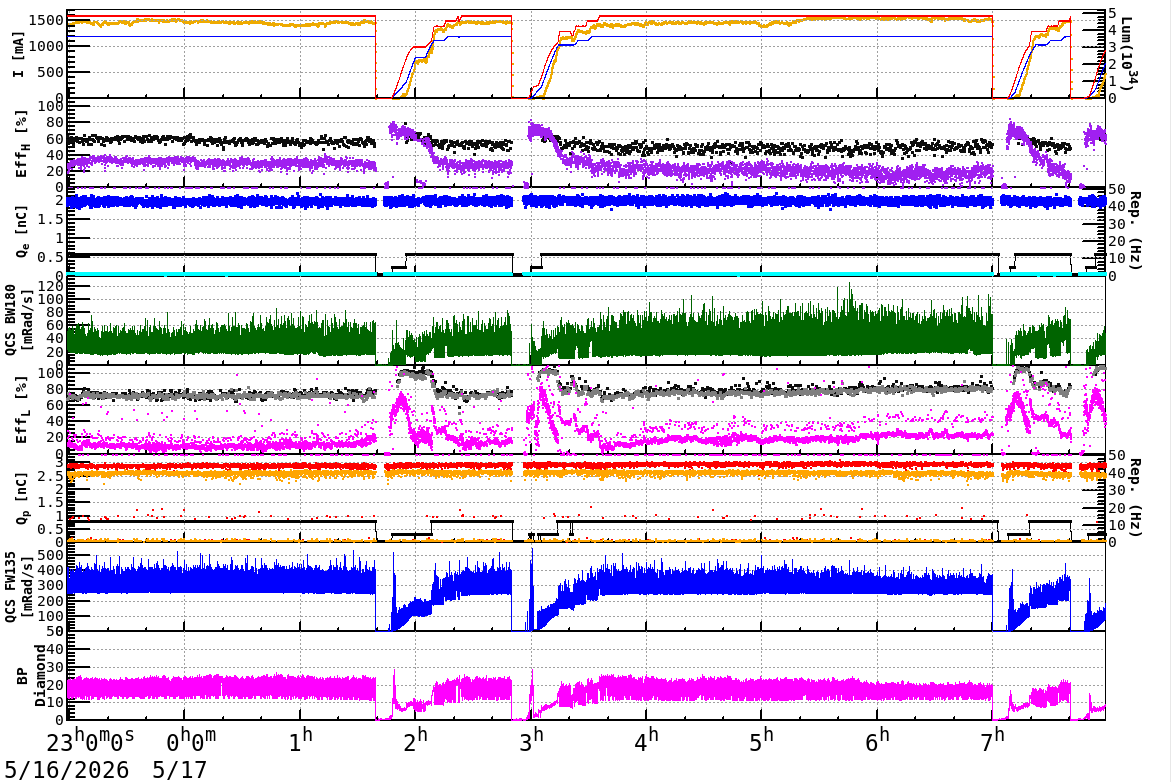The height and width of the screenshot is (782, 1172).
Task: Click the "6h" time axis tick label
Action: click(x=877, y=741)
